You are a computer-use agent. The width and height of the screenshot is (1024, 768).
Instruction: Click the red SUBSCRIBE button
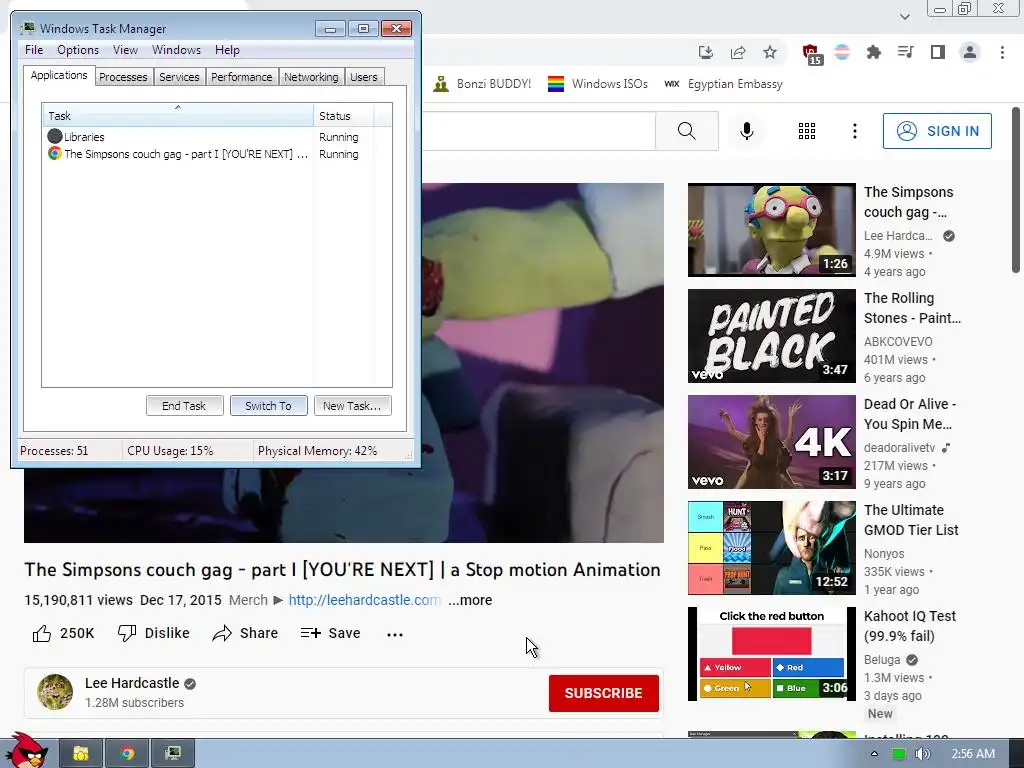(x=603, y=693)
